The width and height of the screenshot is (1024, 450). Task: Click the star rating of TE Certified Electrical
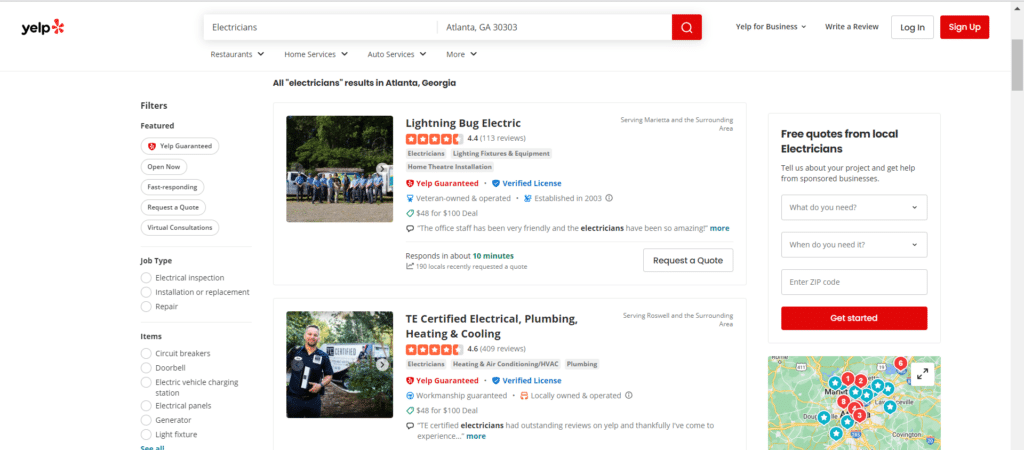pos(434,349)
